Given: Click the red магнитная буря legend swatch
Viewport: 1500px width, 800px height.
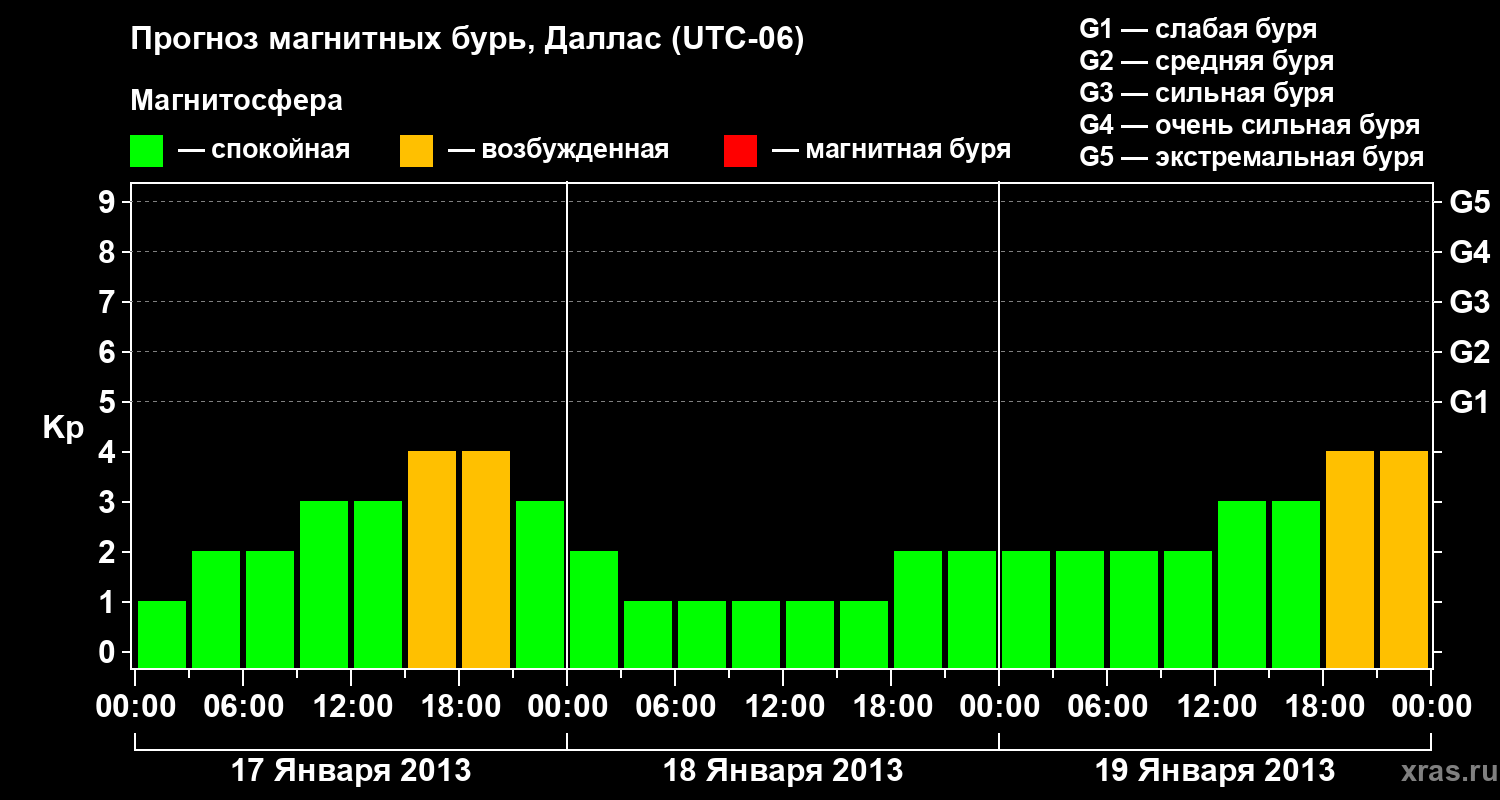Looking at the screenshot, I should tap(740, 151).
